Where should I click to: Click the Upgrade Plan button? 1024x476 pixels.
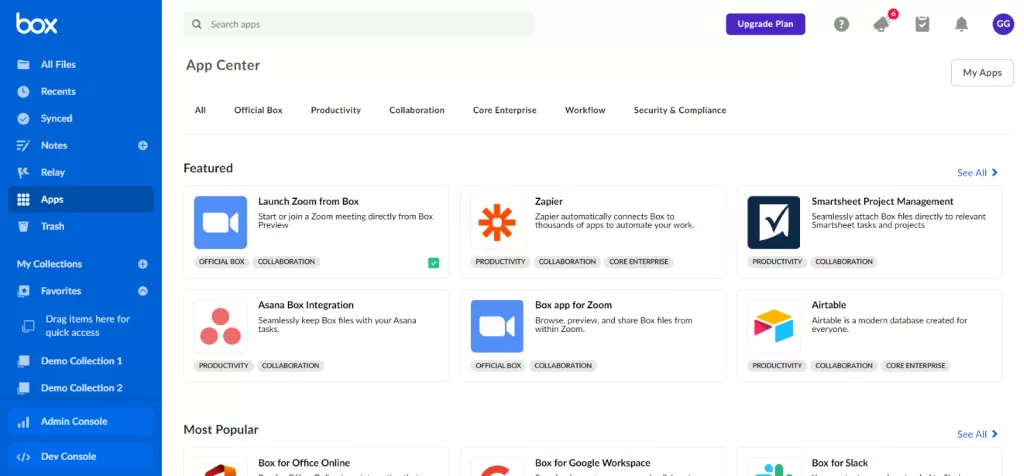coord(765,24)
